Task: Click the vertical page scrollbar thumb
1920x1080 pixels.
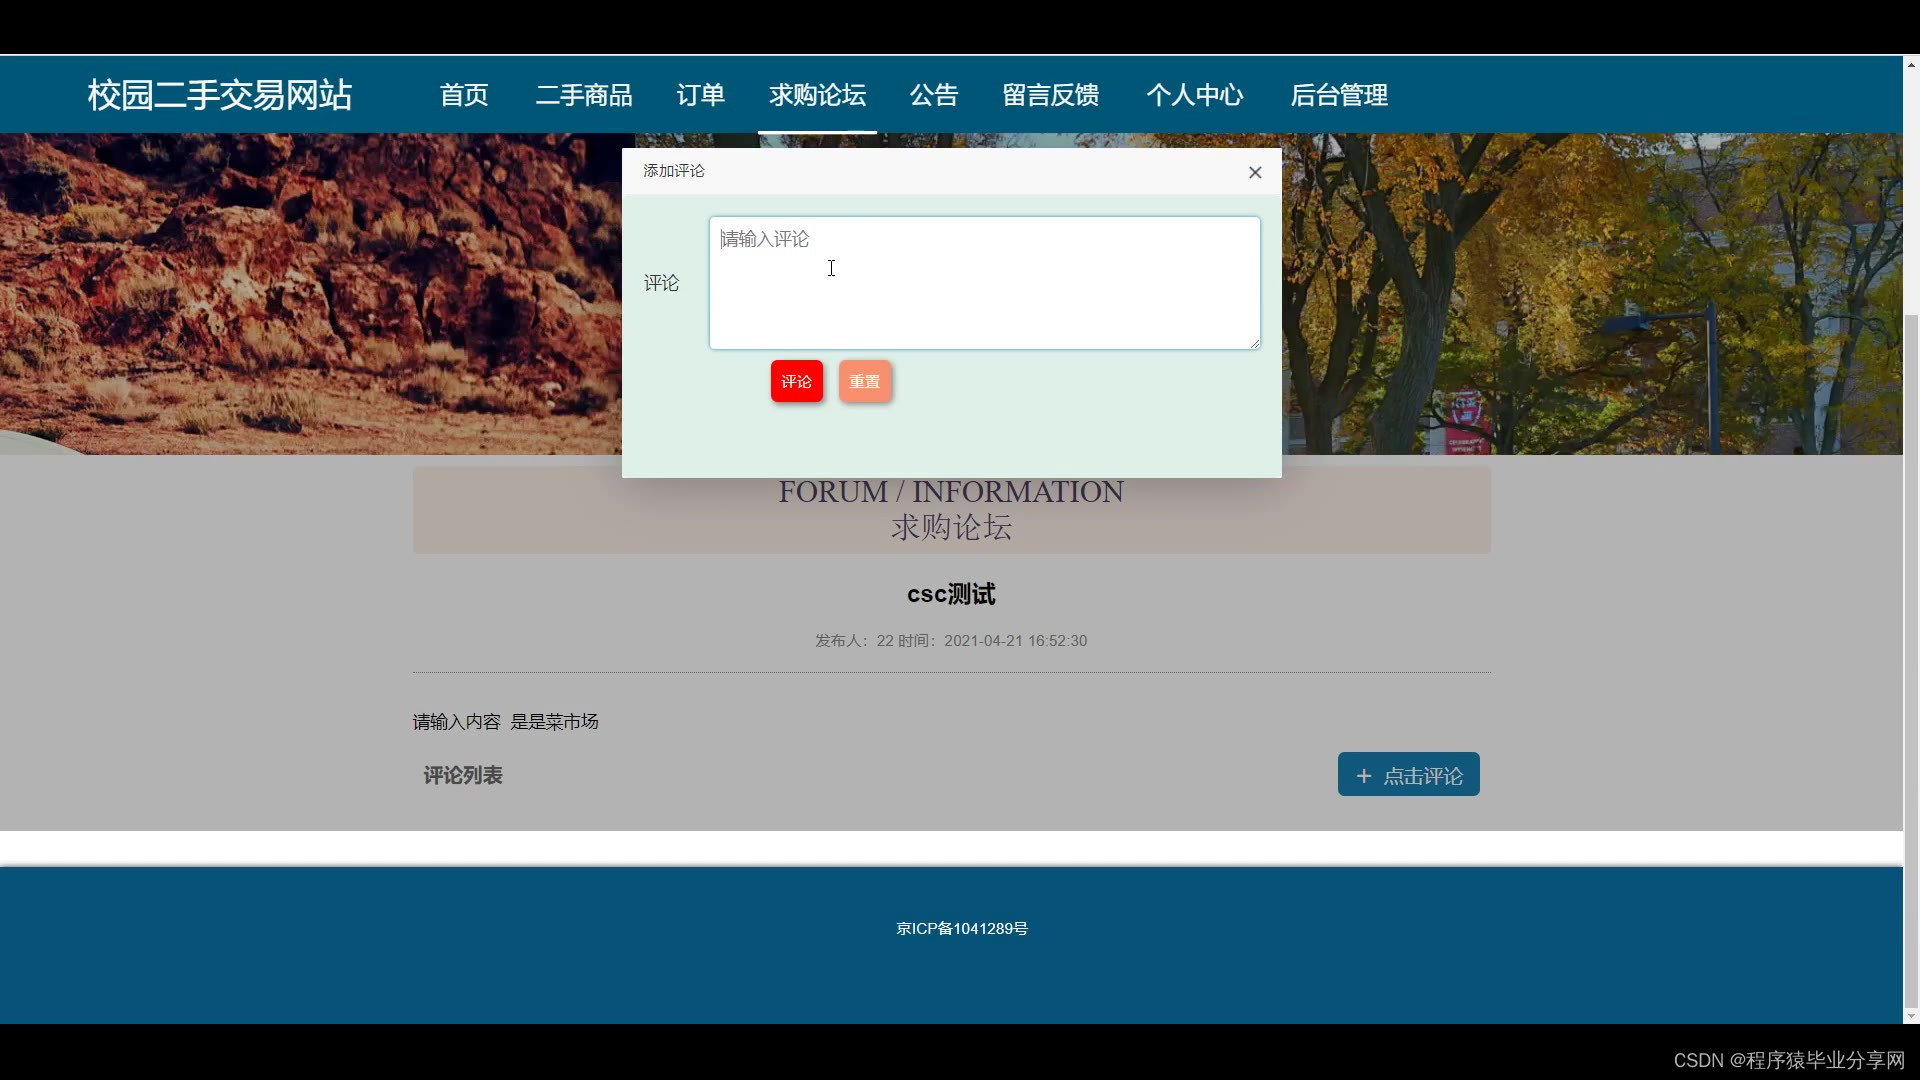Action: (x=1911, y=660)
